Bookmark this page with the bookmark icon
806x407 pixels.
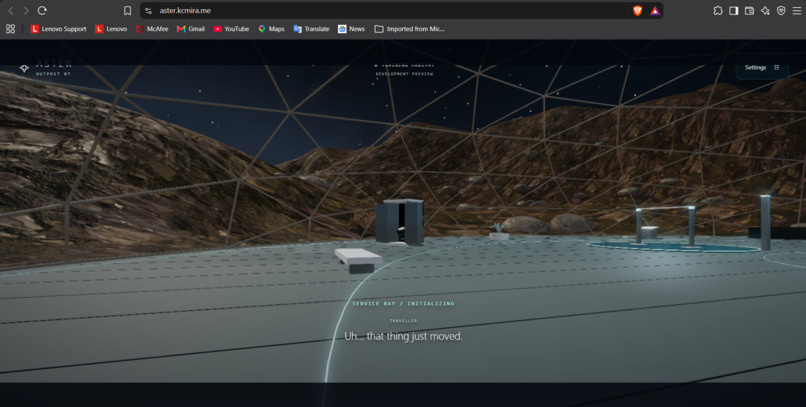coord(127,11)
